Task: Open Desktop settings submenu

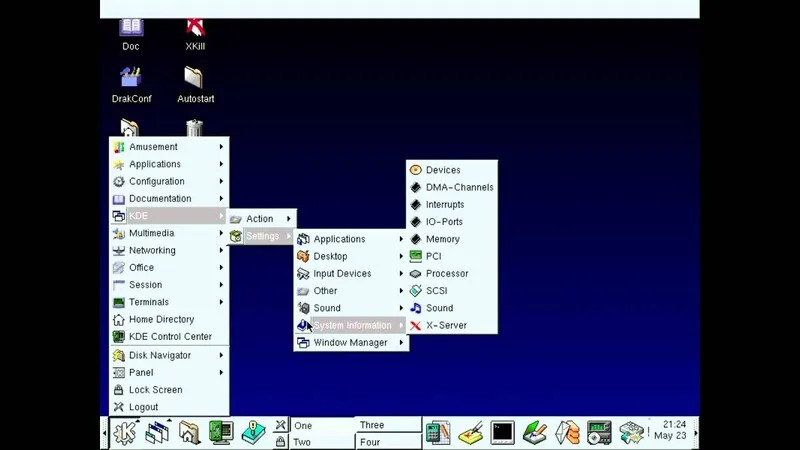Action: pos(351,257)
